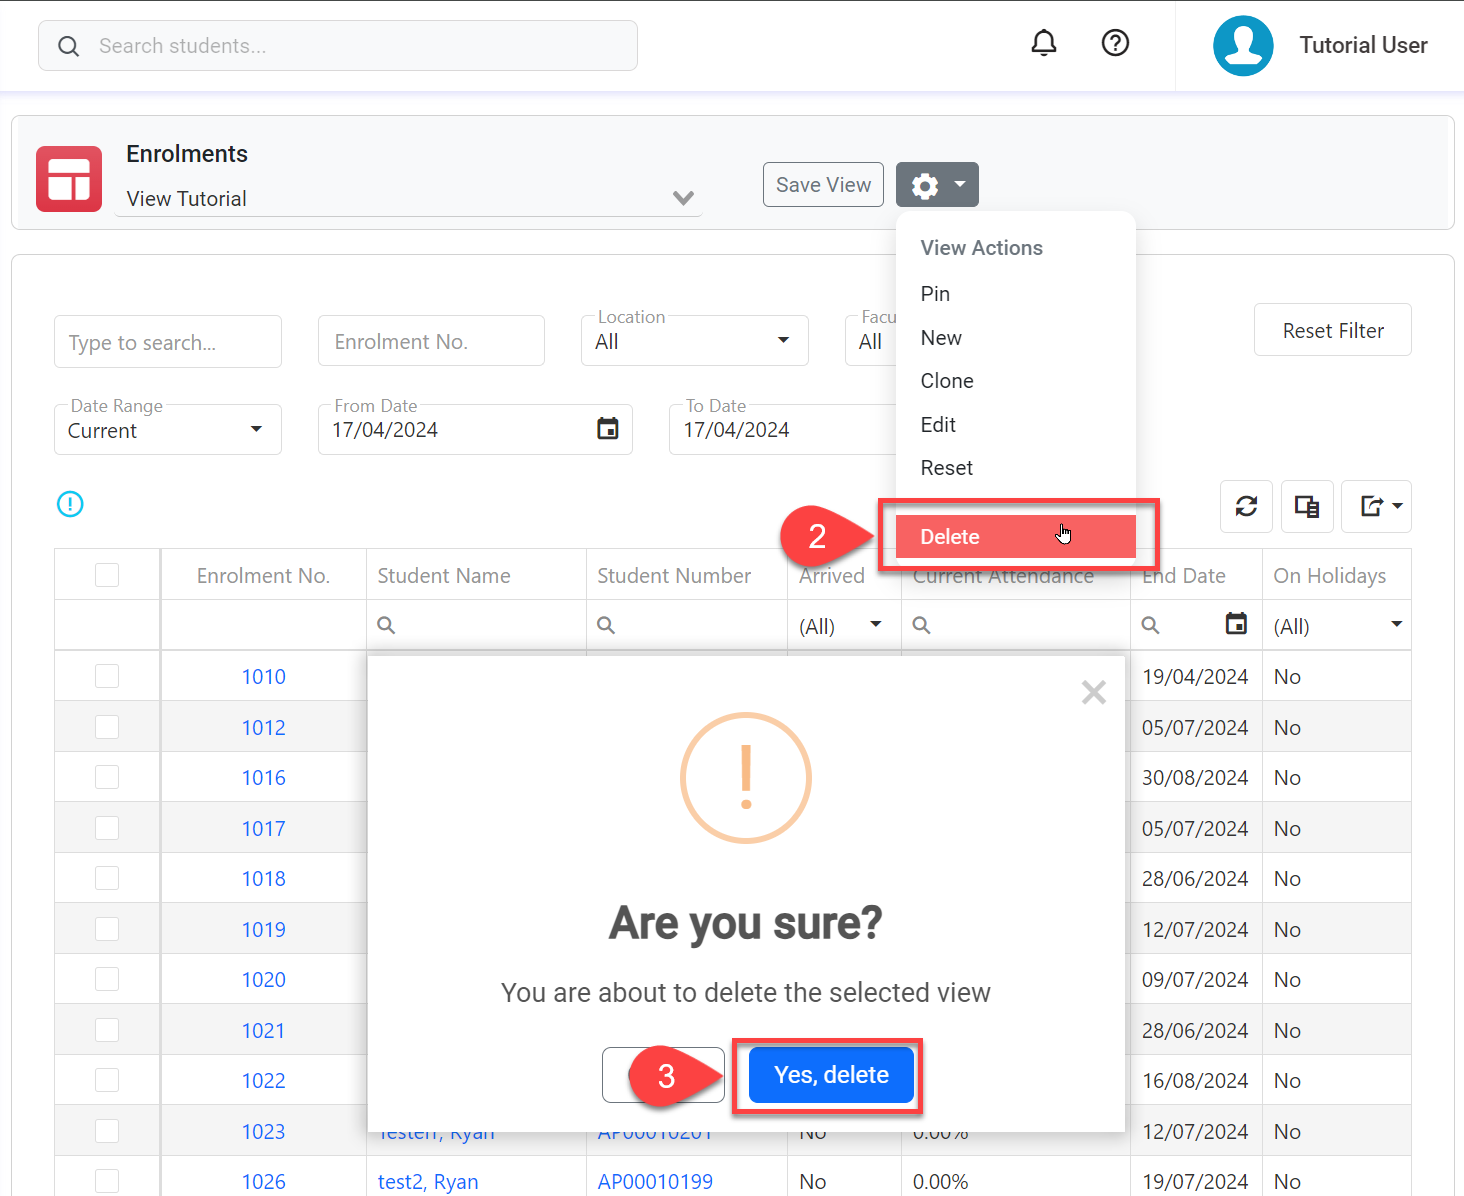Choose Delete from View Actions
The height and width of the screenshot is (1196, 1464).
(x=1016, y=537)
